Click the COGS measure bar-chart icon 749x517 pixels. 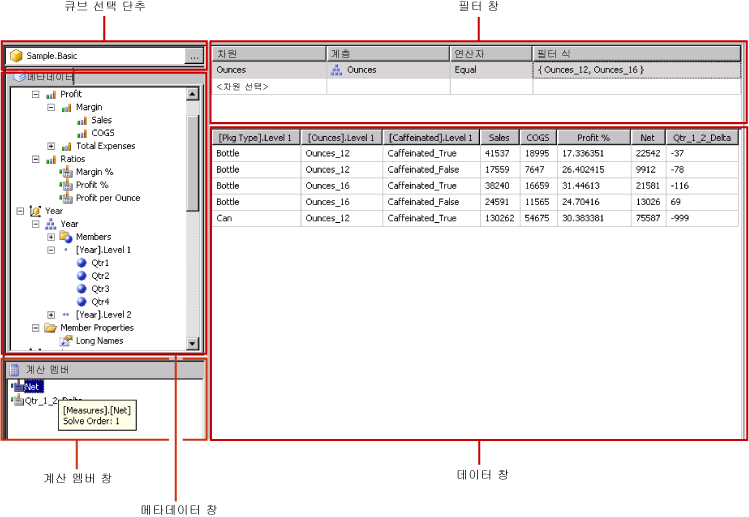(x=82, y=133)
